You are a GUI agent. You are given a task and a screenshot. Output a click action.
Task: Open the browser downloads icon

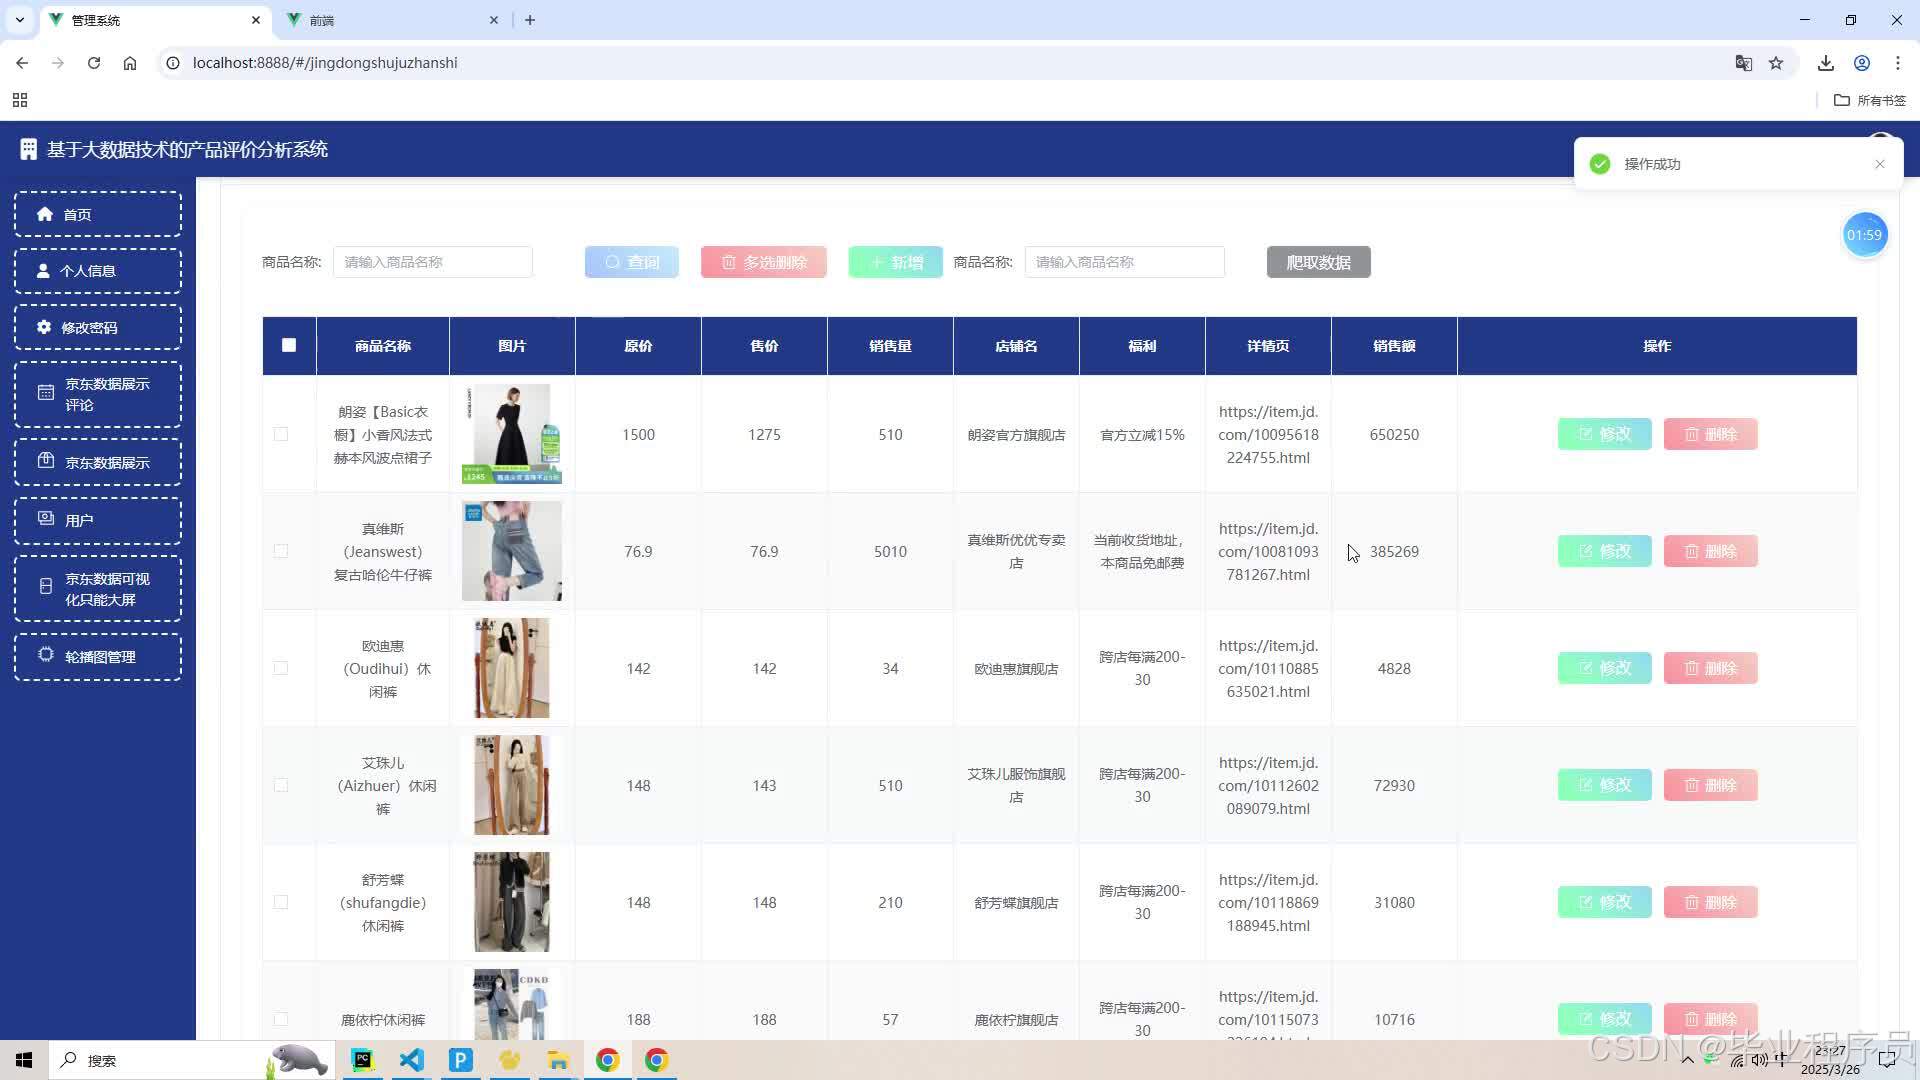[1825, 63]
